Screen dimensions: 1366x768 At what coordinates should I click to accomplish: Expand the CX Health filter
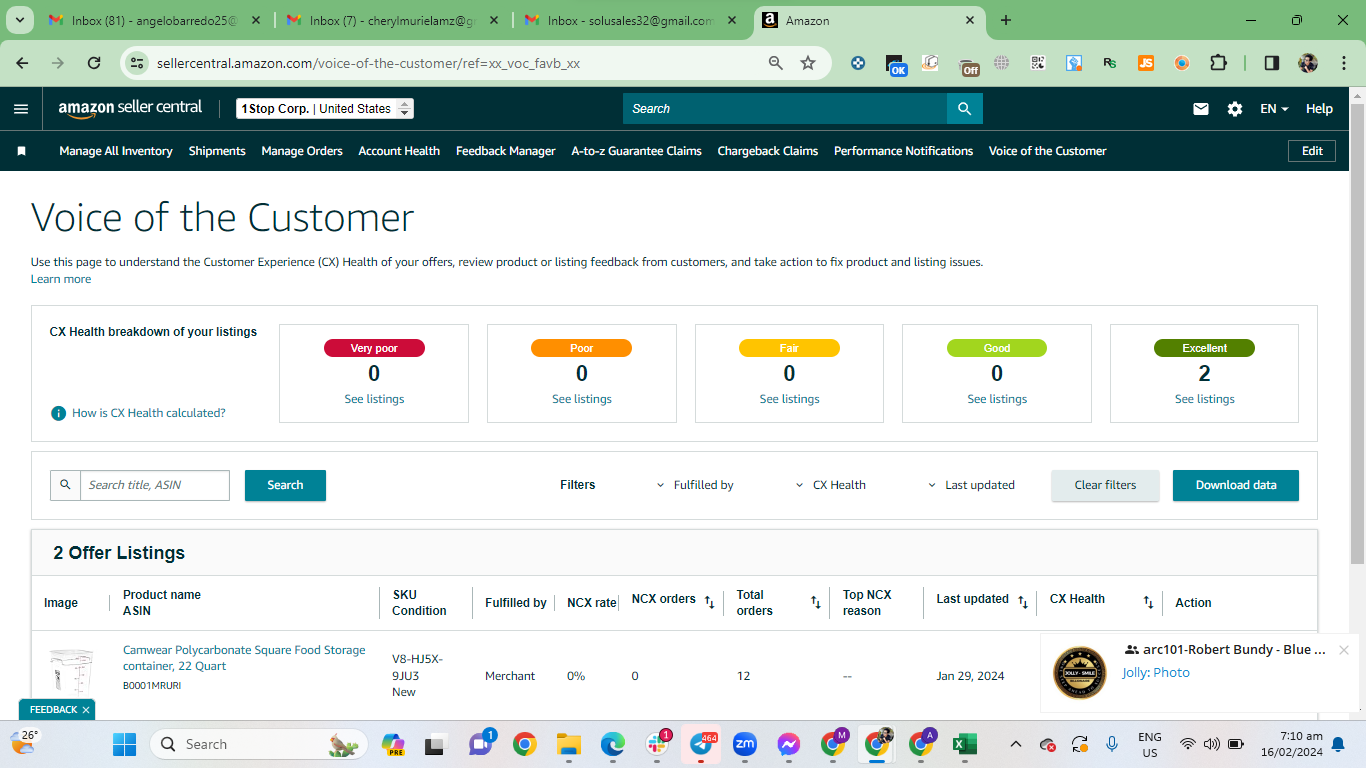pyautogui.click(x=831, y=485)
